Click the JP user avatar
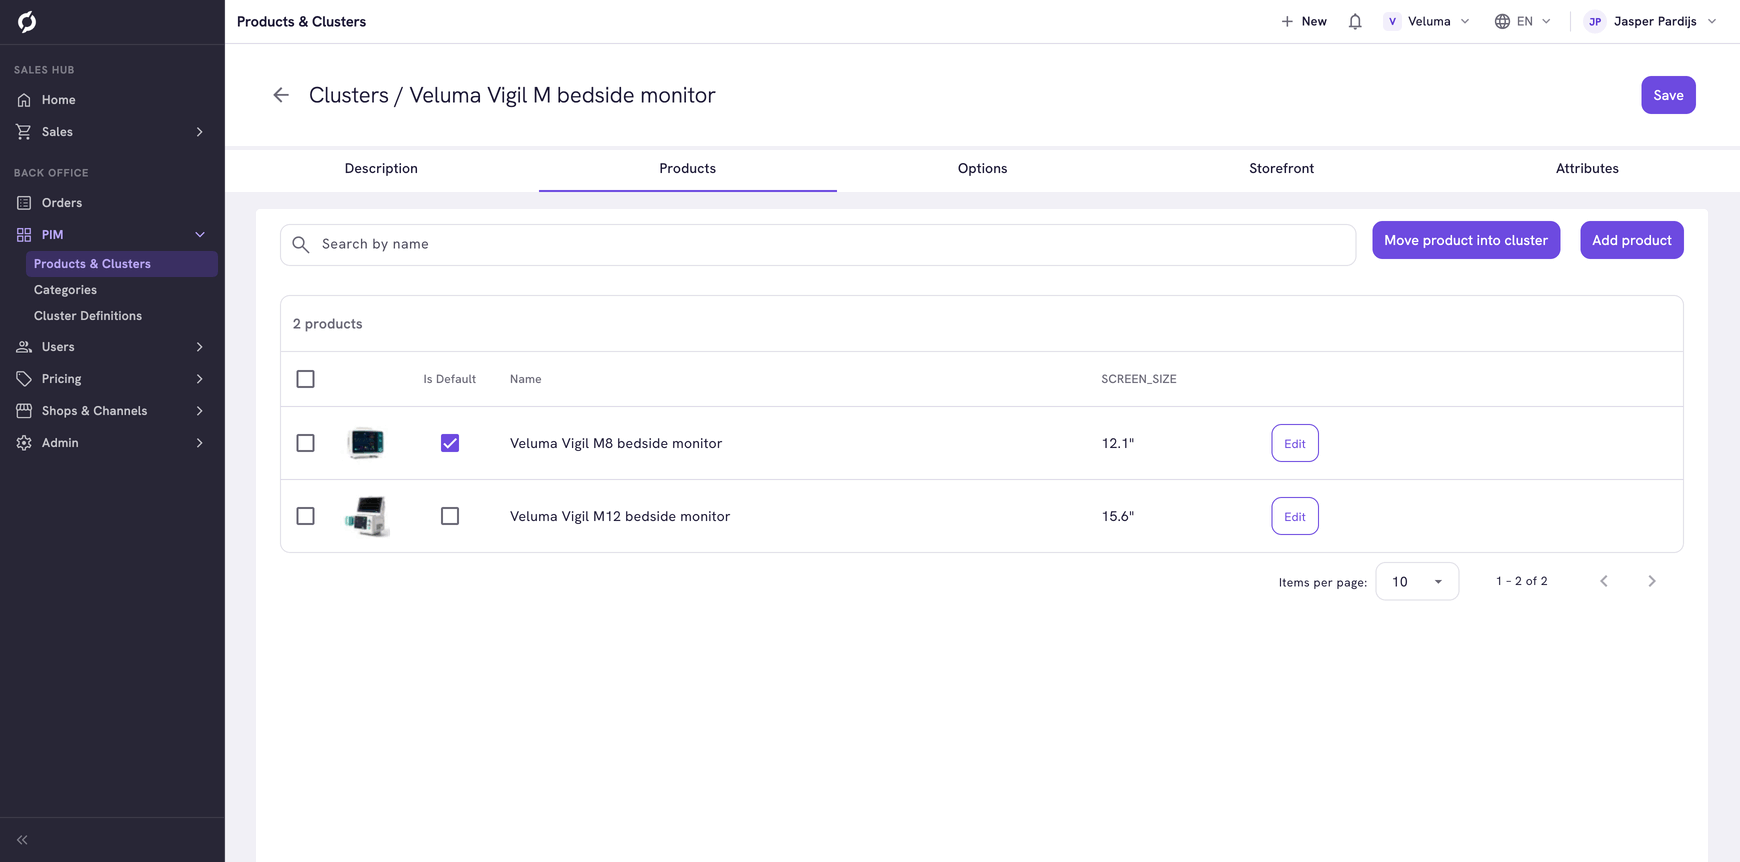The width and height of the screenshot is (1740, 862). click(1595, 21)
